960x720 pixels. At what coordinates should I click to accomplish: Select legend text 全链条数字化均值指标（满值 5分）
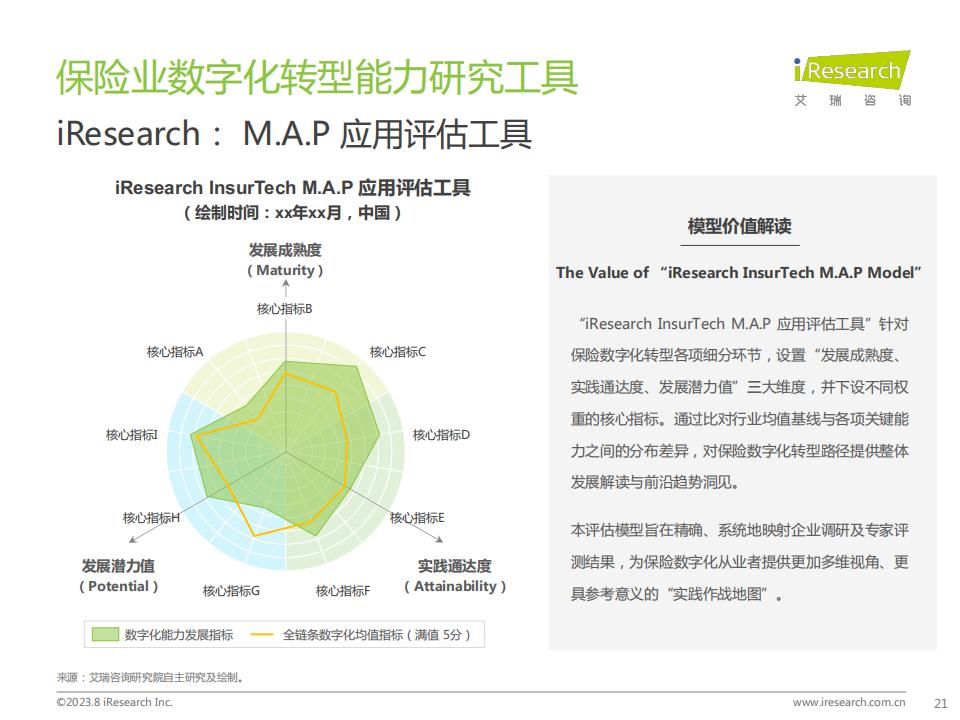click(x=377, y=635)
